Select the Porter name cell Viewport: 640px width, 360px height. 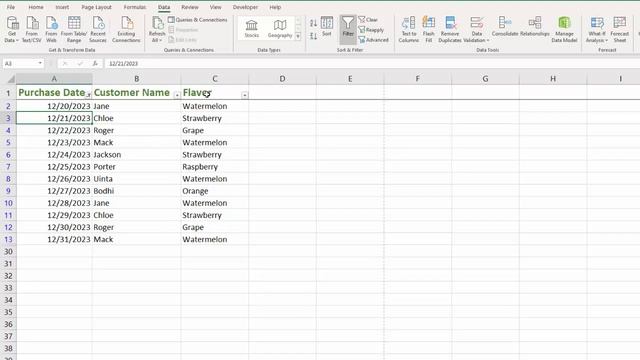137,167
